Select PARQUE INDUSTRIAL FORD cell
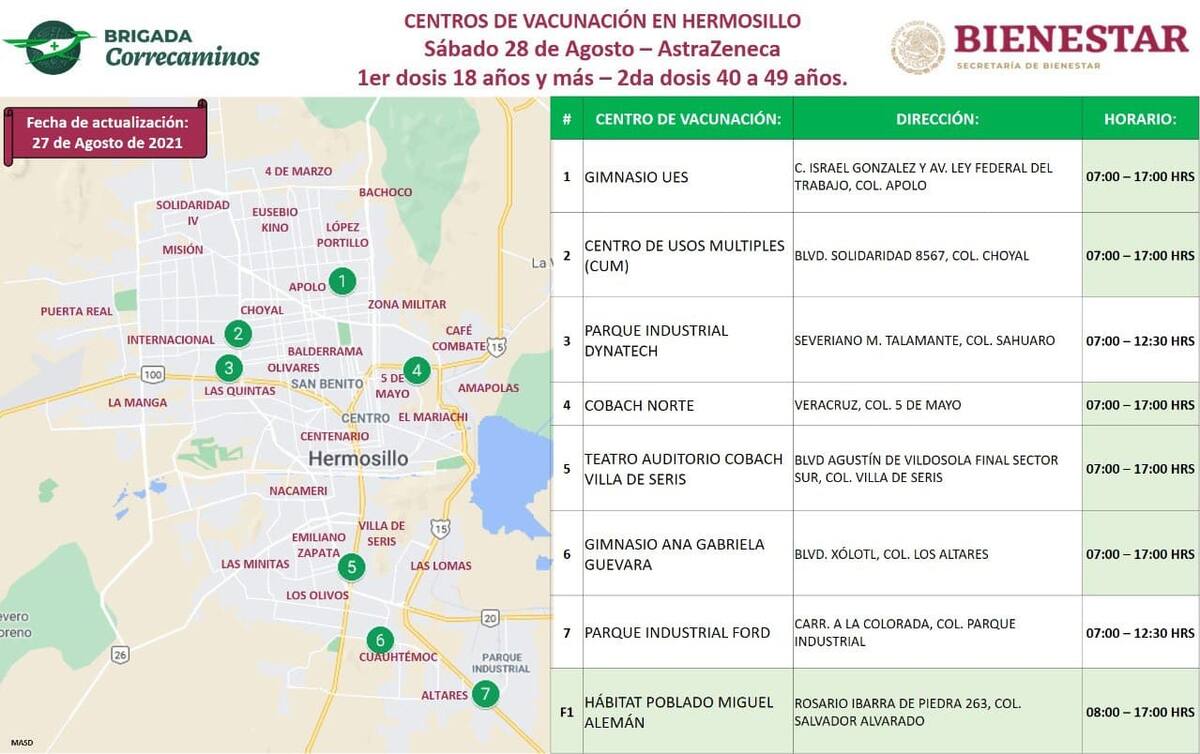Image resolution: width=1200 pixels, height=754 pixels. 688,632
